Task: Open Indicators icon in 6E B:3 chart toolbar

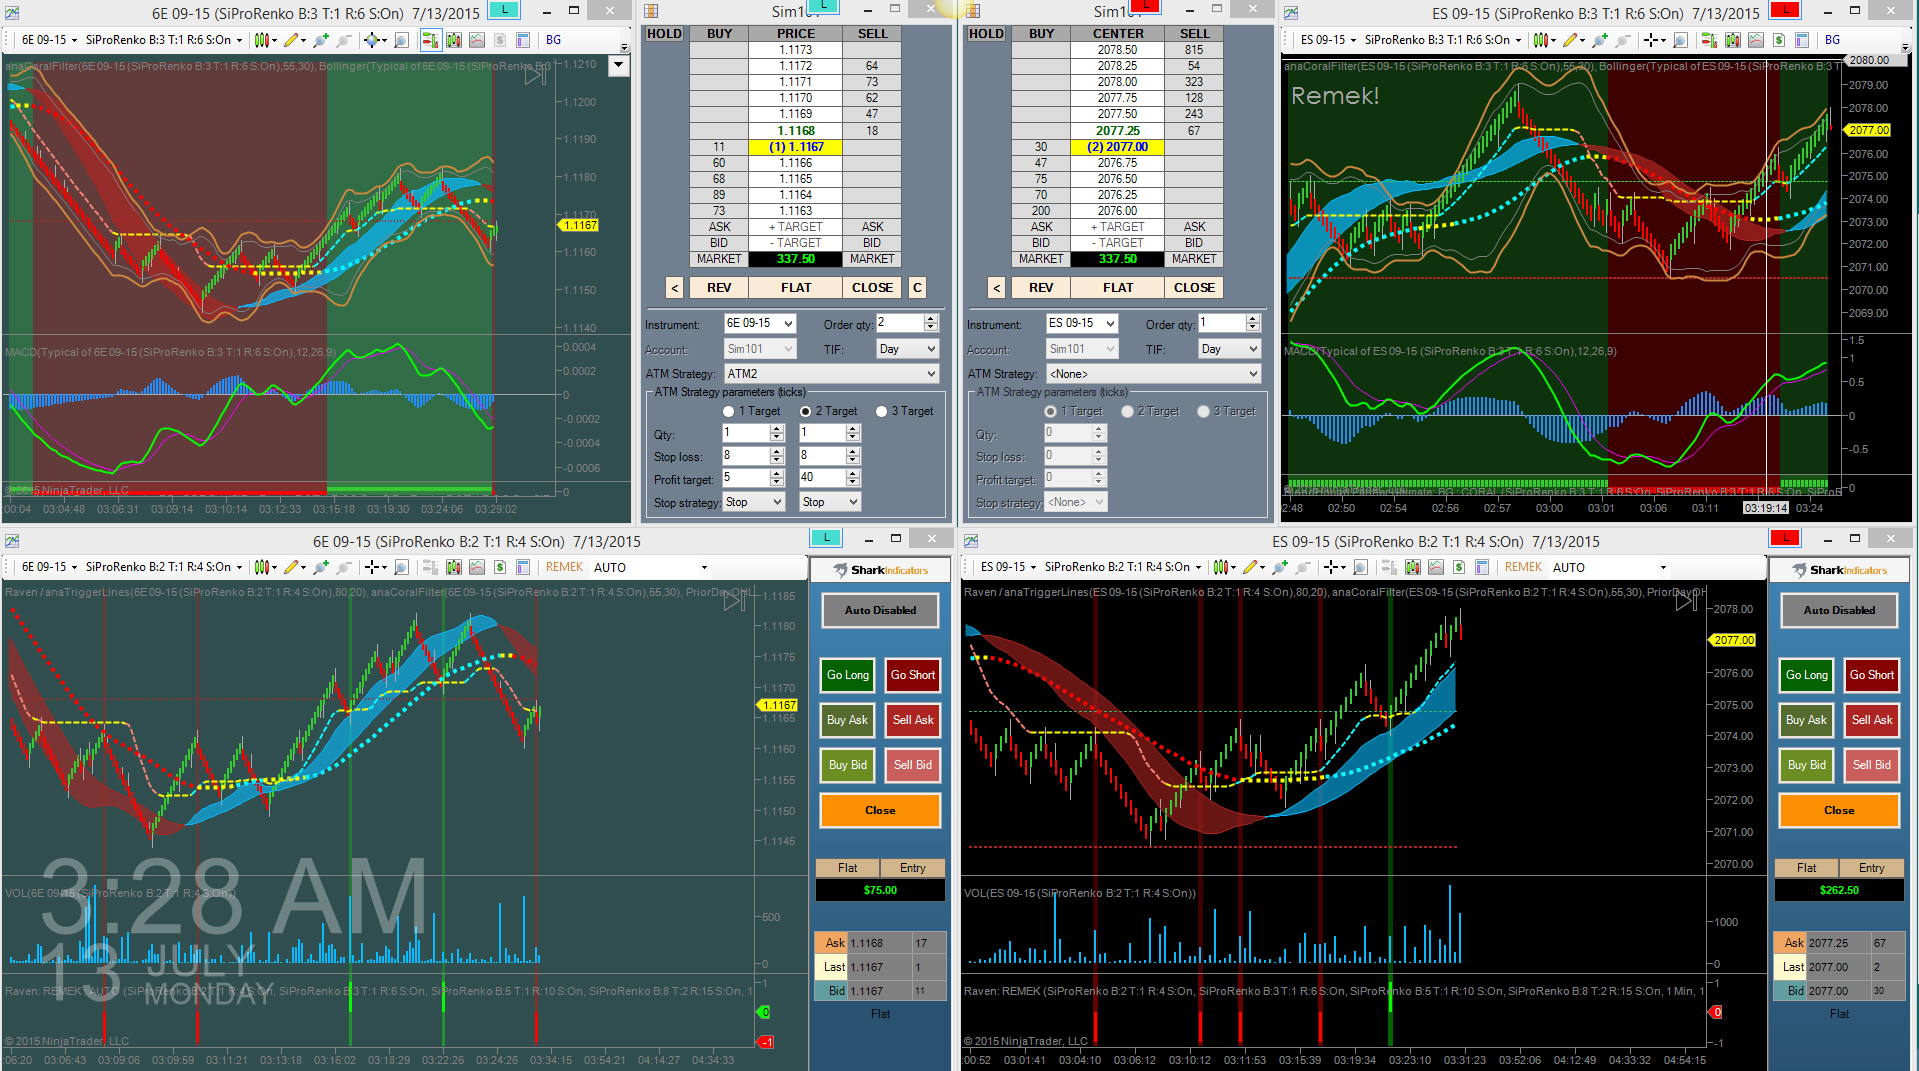Action: click(477, 40)
